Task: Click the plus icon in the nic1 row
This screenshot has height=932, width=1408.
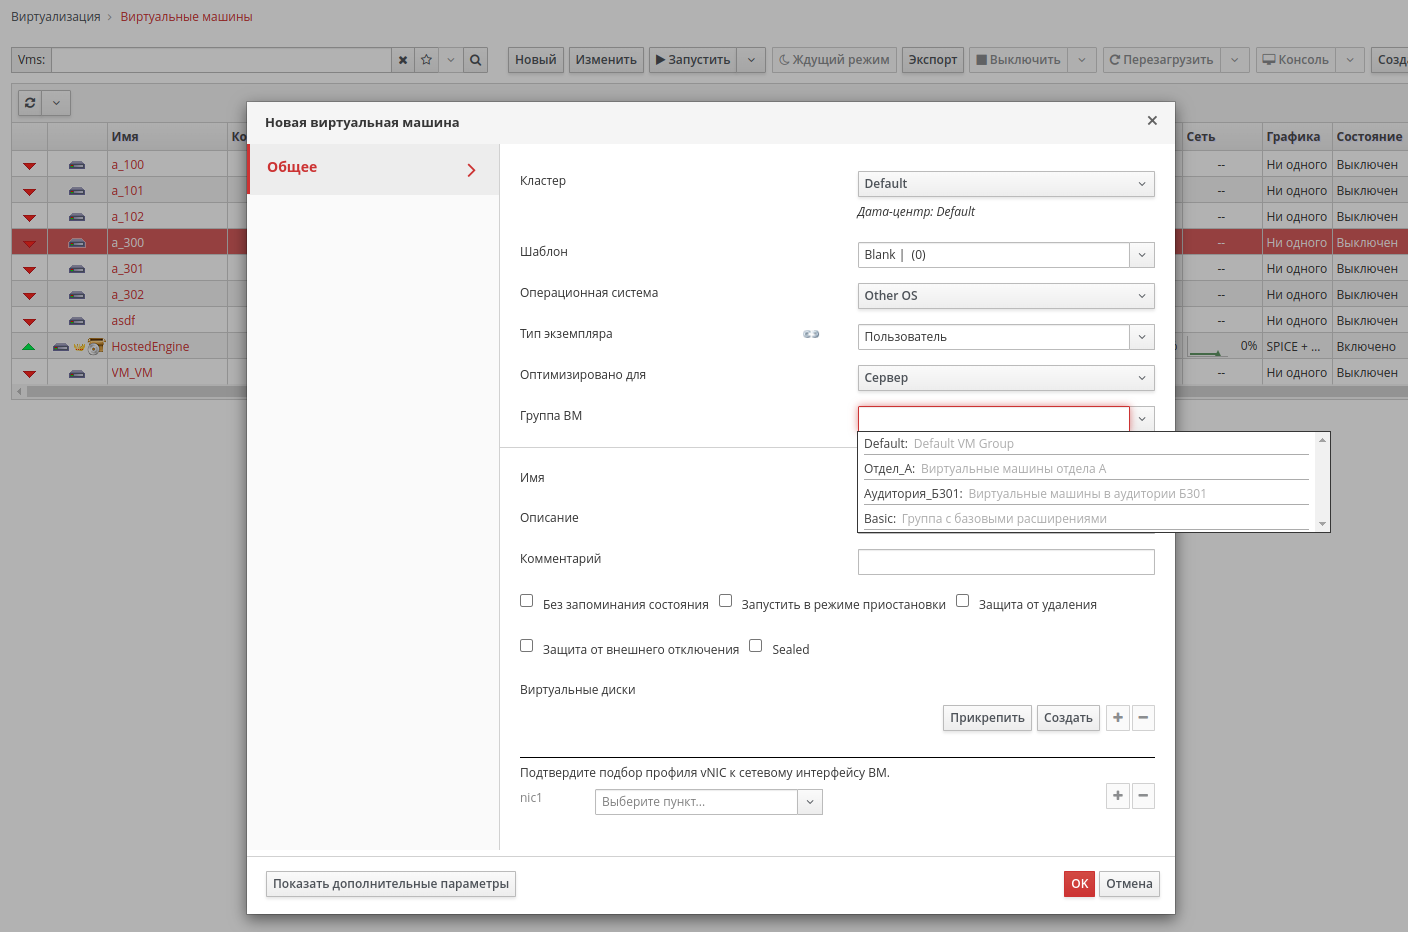Action: [1118, 796]
